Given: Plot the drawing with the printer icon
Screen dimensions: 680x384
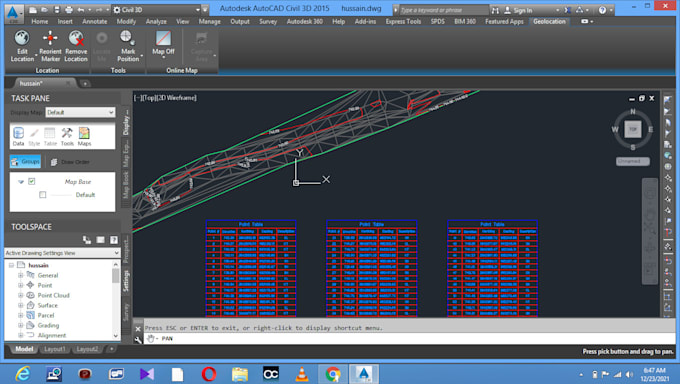Looking at the screenshot, I should (x=69, y=10).
